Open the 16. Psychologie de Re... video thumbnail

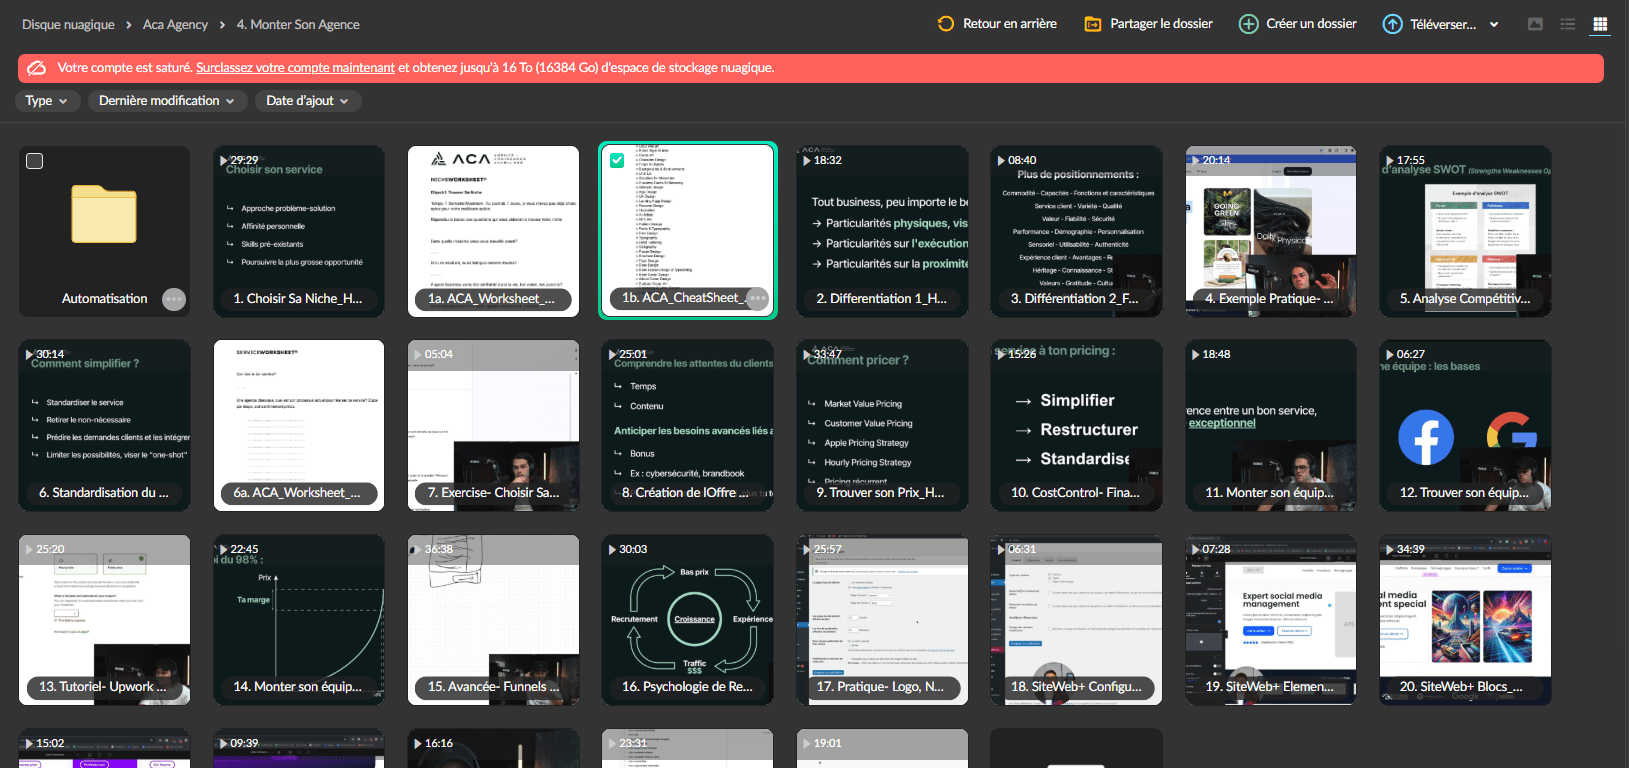688,620
